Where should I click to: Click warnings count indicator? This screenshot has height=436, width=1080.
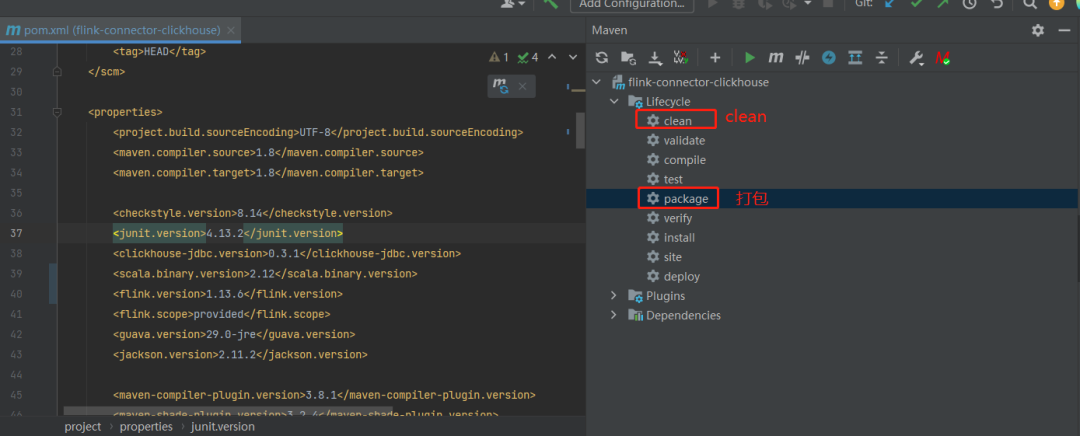point(499,57)
